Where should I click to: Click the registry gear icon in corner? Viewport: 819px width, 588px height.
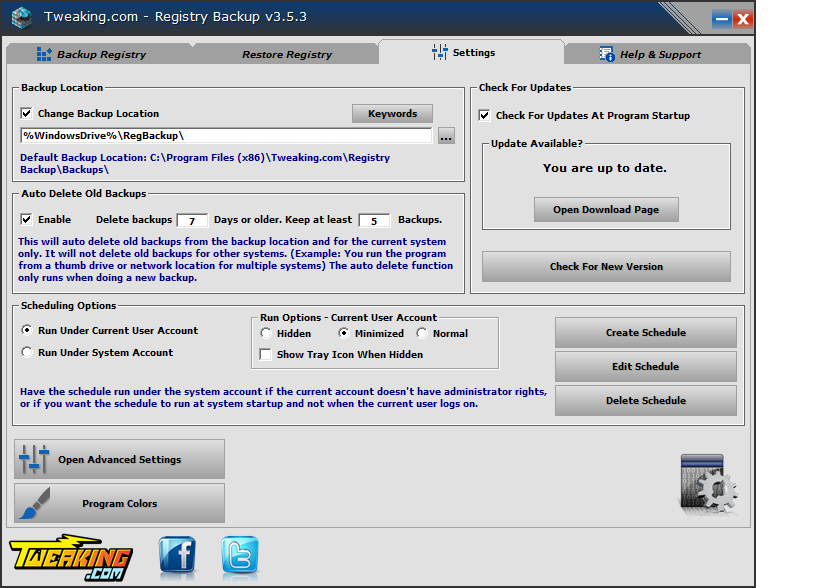pos(708,485)
